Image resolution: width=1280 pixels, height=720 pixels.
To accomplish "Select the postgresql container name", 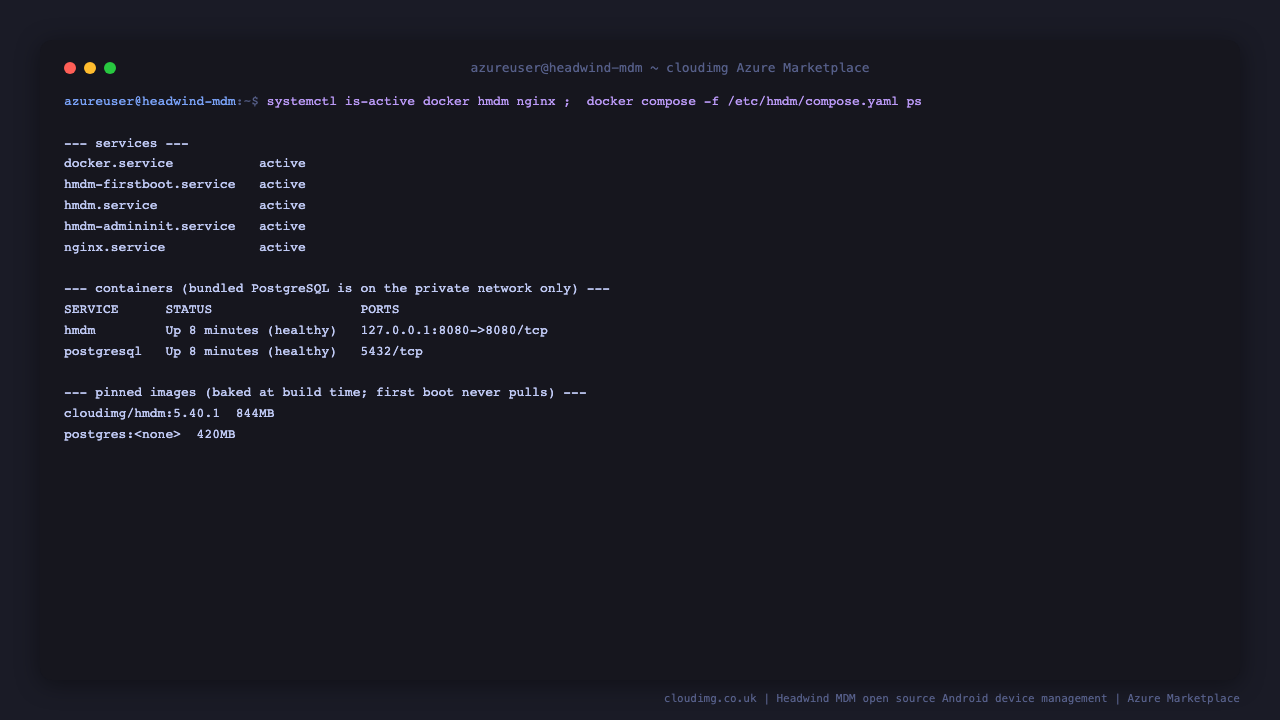I will coord(103,352).
